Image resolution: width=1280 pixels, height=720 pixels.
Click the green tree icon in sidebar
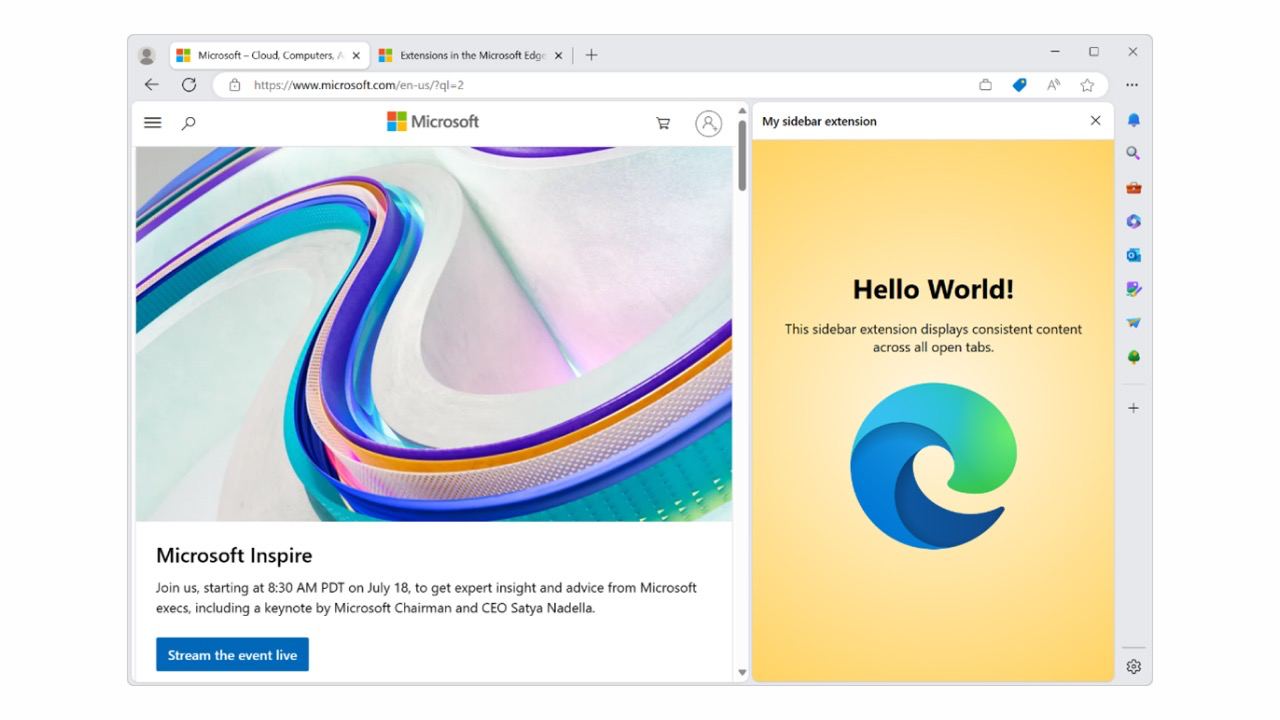[x=1133, y=357]
